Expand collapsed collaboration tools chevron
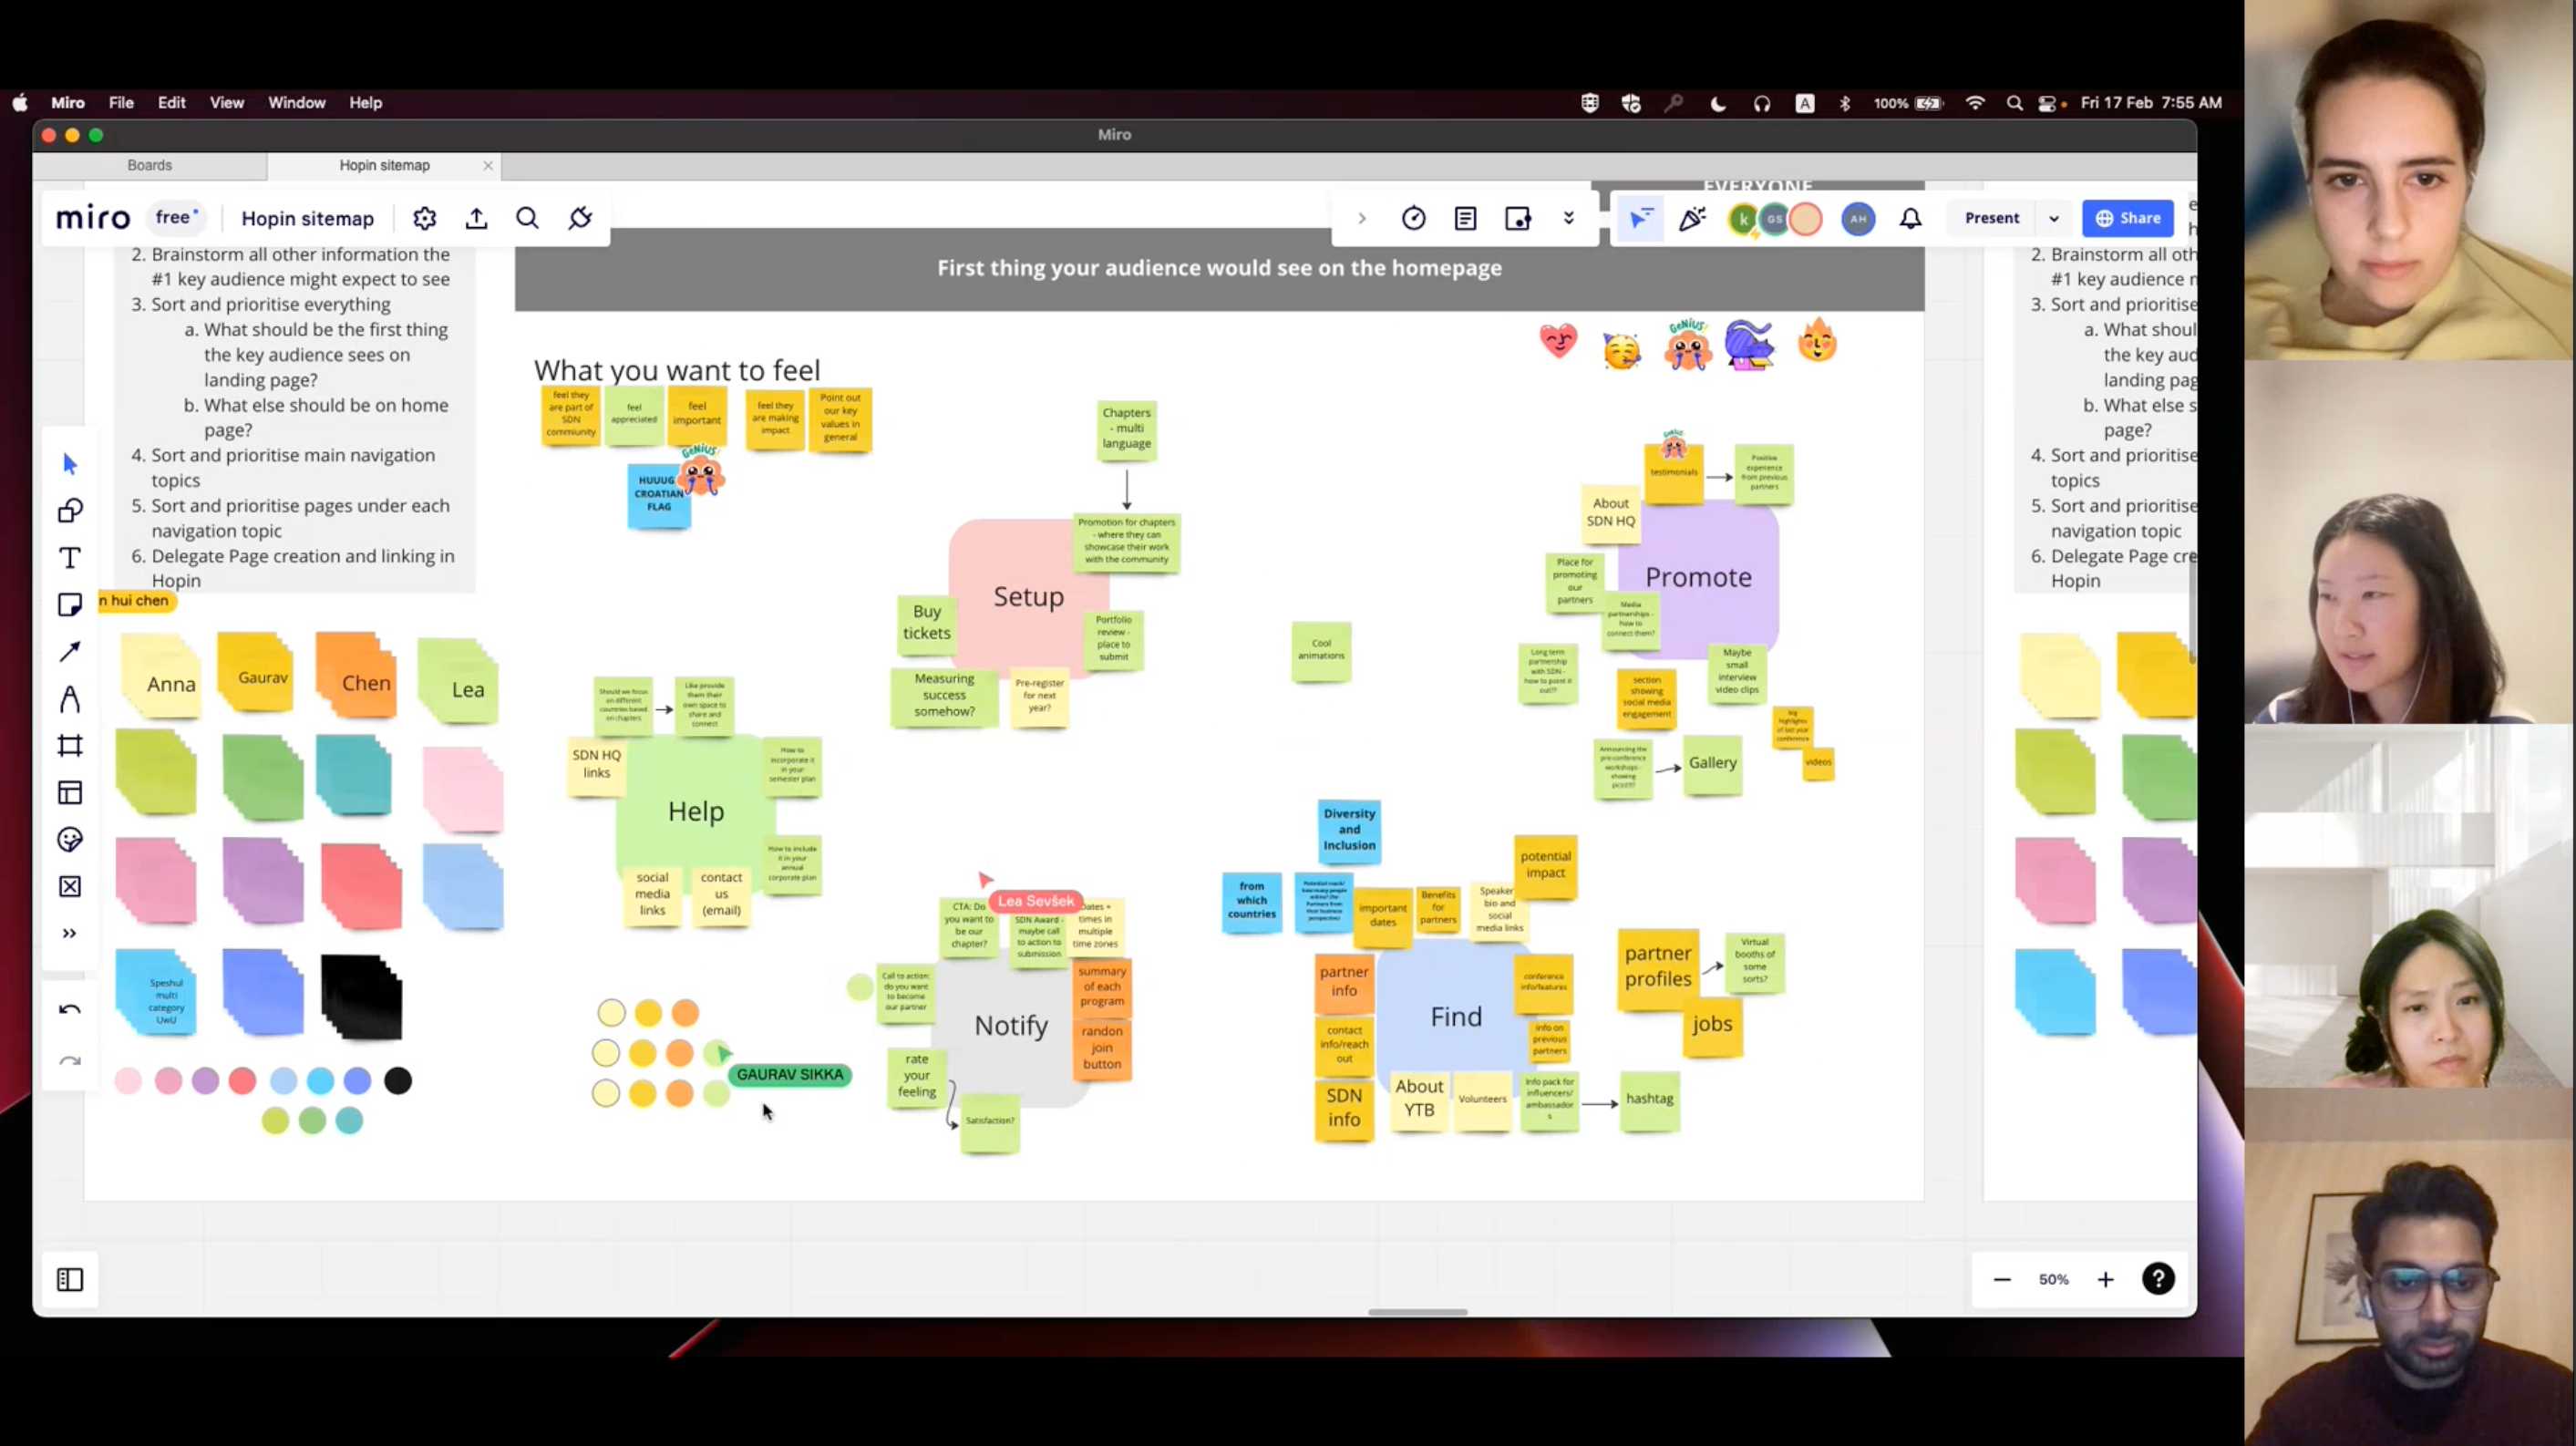Viewport: 2576px width, 1446px height. [1361, 218]
